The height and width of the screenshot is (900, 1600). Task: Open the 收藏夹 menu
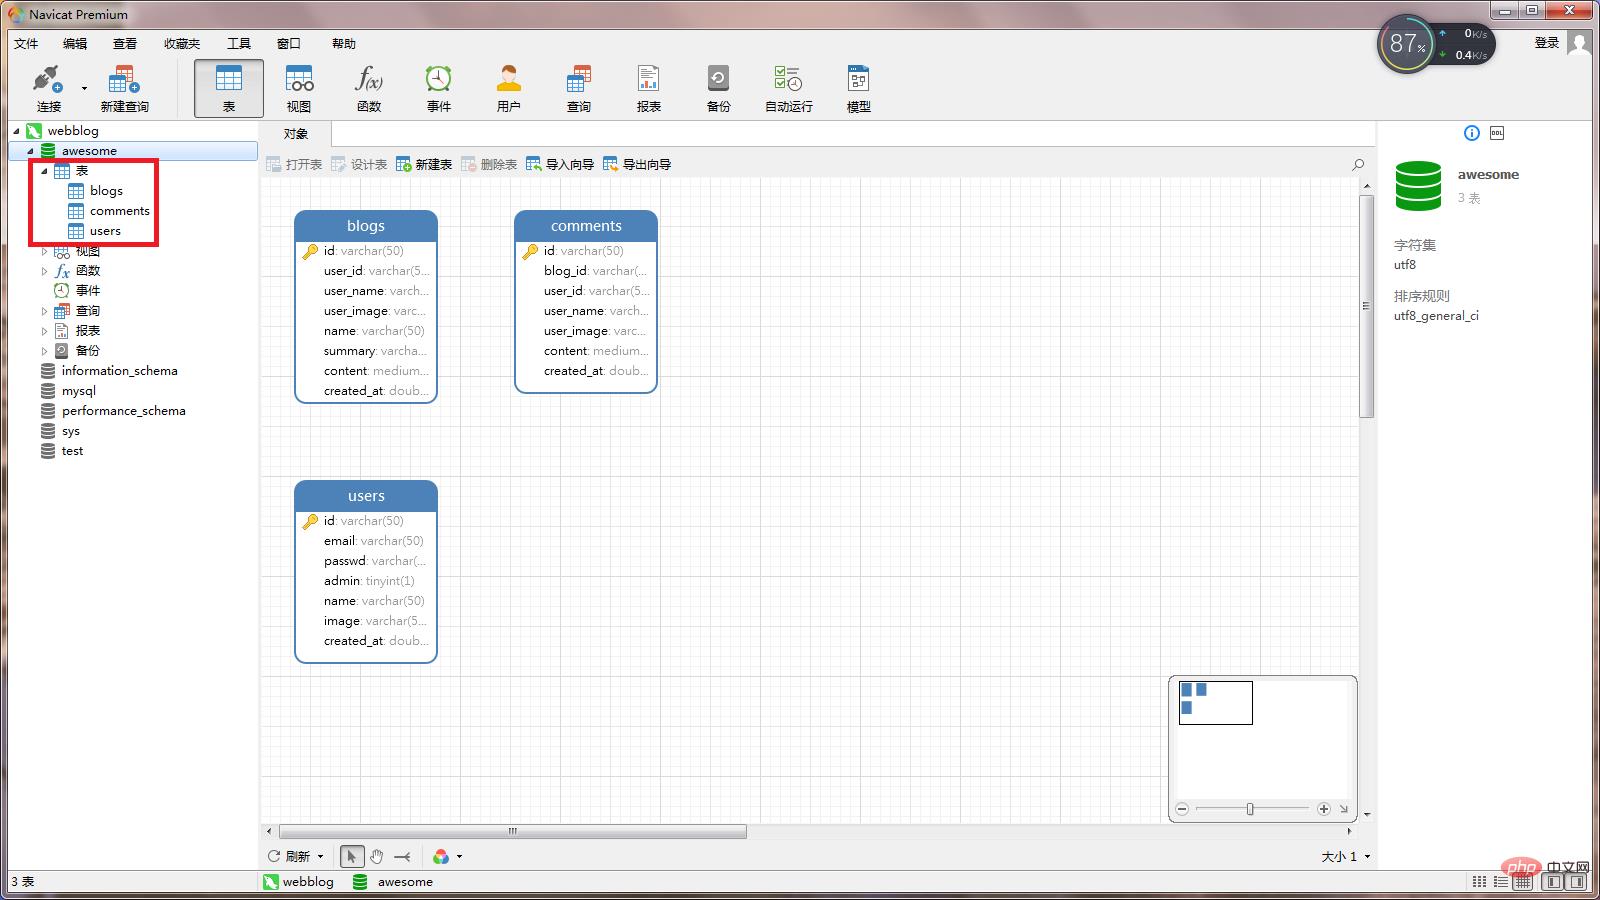182,43
